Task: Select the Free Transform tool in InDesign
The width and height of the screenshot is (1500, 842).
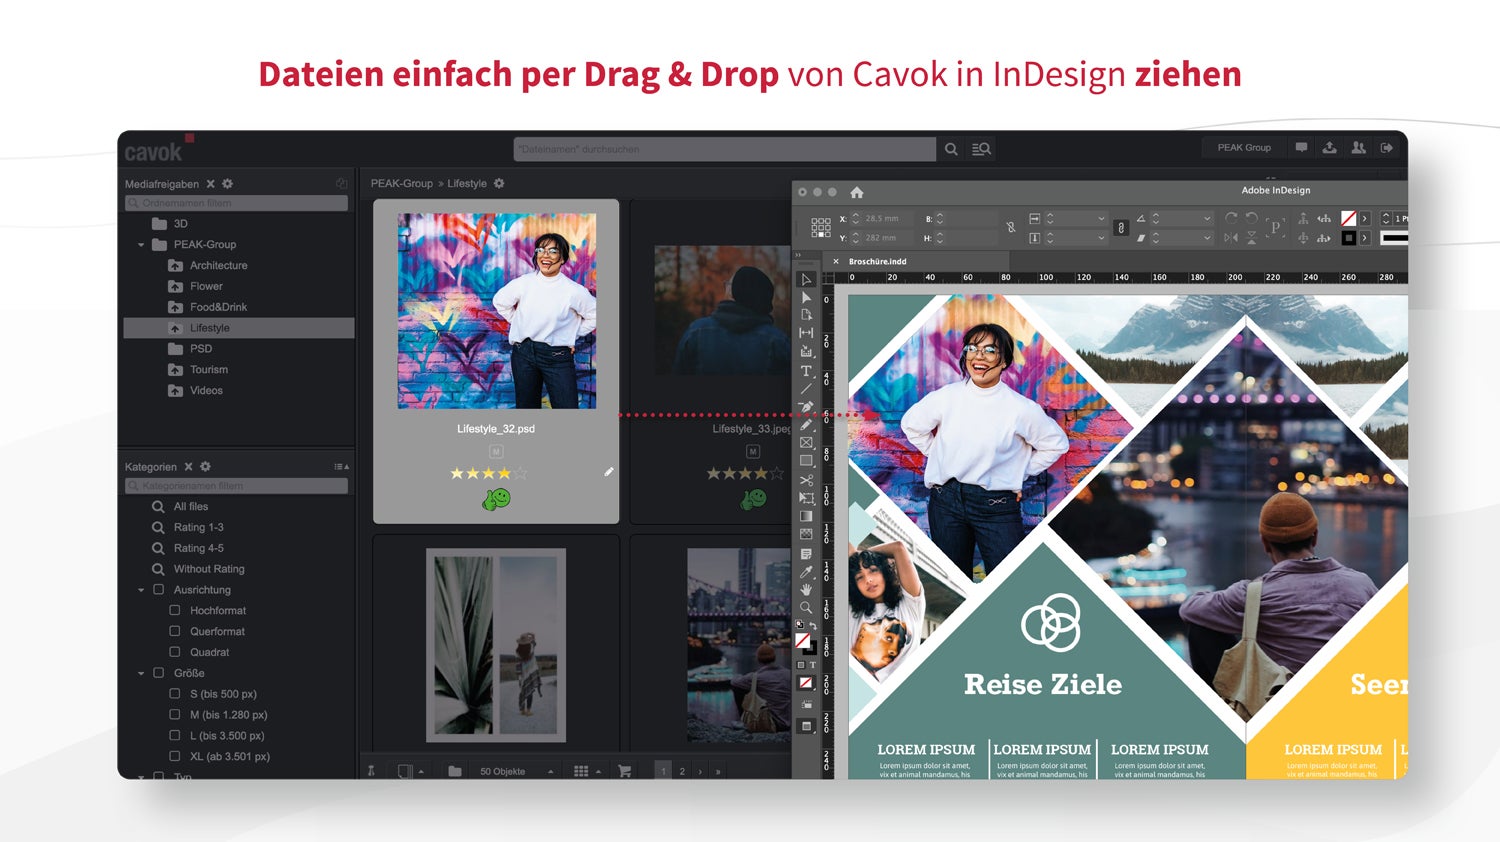Action: click(x=806, y=498)
